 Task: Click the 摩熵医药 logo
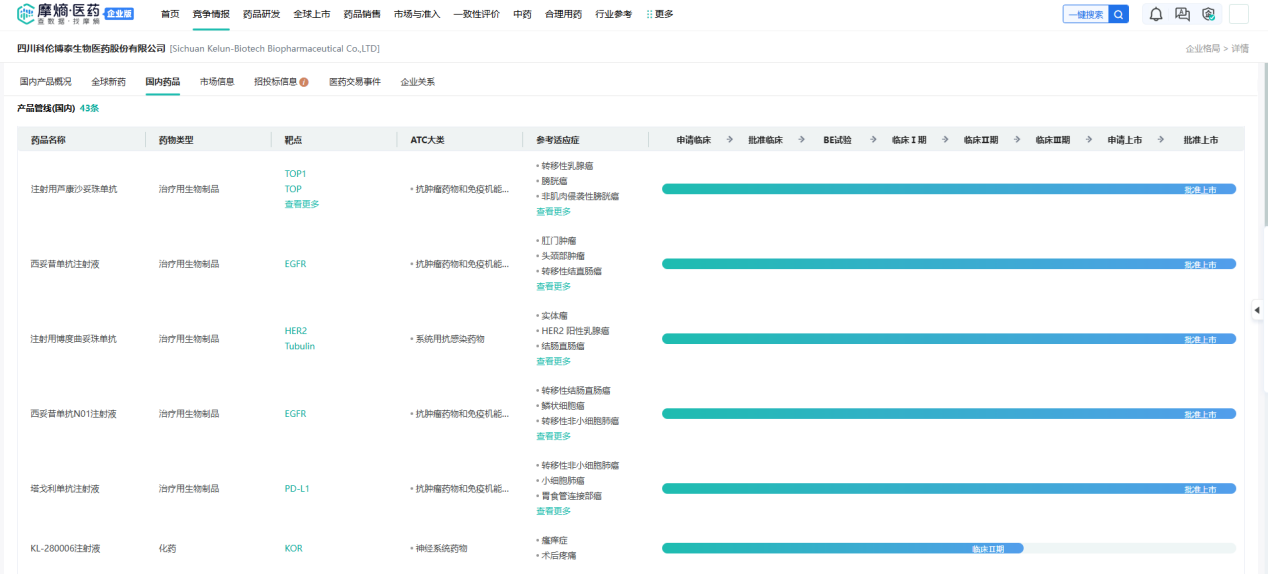click(75, 14)
